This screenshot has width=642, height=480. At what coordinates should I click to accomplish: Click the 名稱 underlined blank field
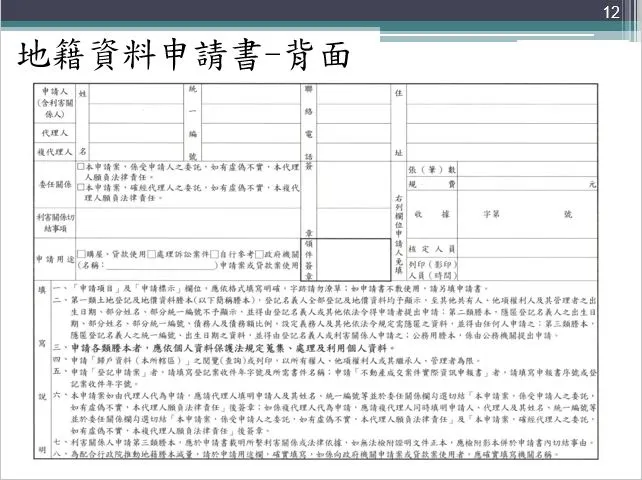click(x=160, y=265)
